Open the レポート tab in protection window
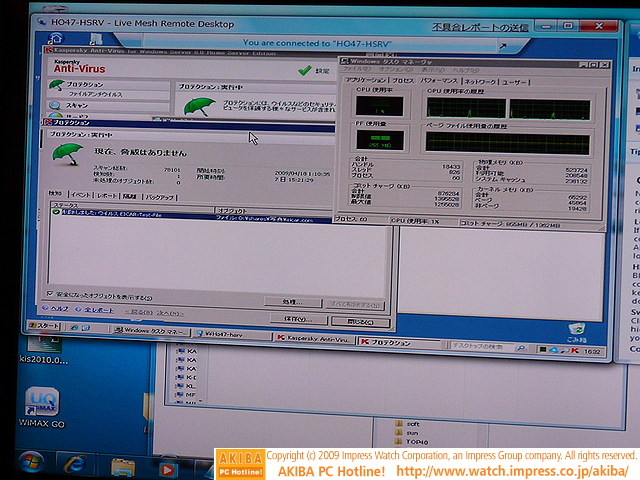The height and width of the screenshot is (480, 640). pyautogui.click(x=106, y=198)
